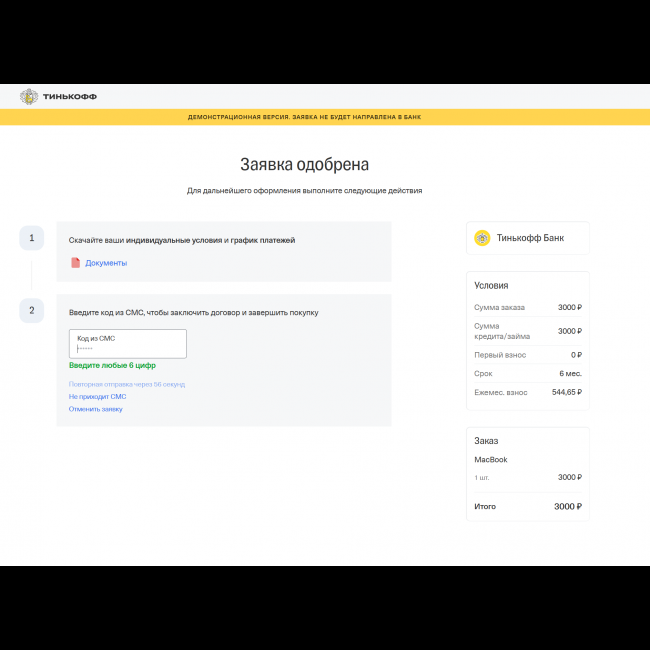Click the step 1 number badge
This screenshot has height=650, width=650.
(31, 238)
